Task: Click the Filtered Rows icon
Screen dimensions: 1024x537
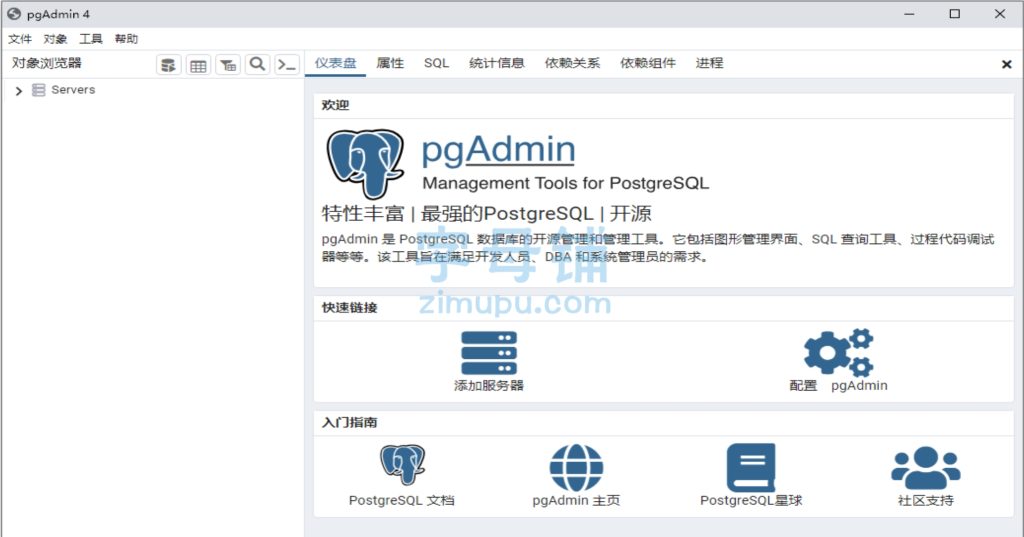Action: coord(228,65)
